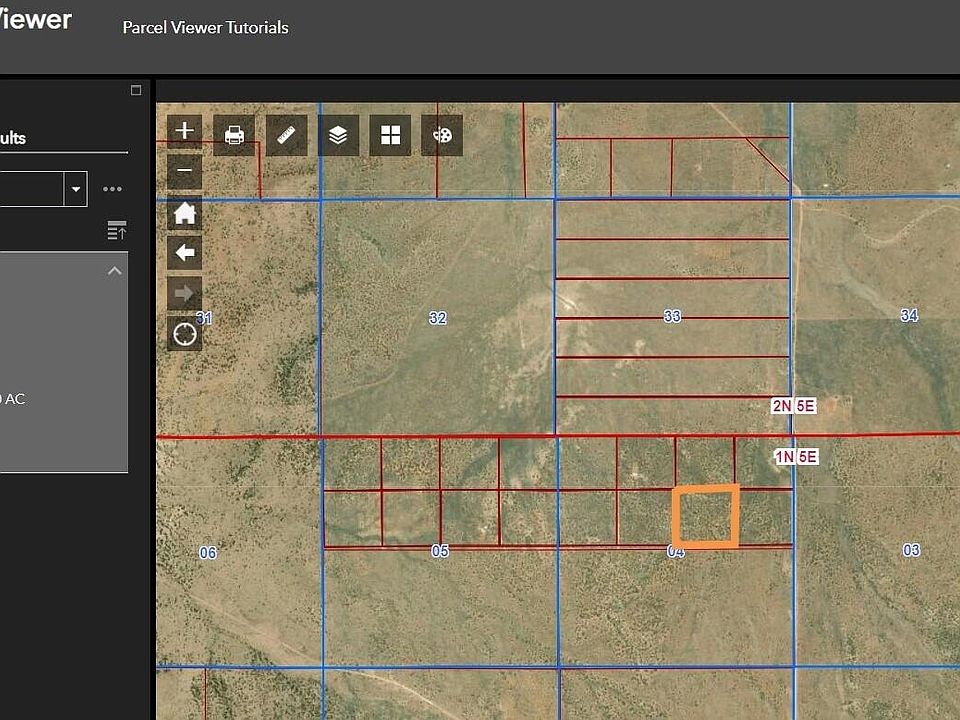
Task: Open the print tool
Action: coord(234,135)
